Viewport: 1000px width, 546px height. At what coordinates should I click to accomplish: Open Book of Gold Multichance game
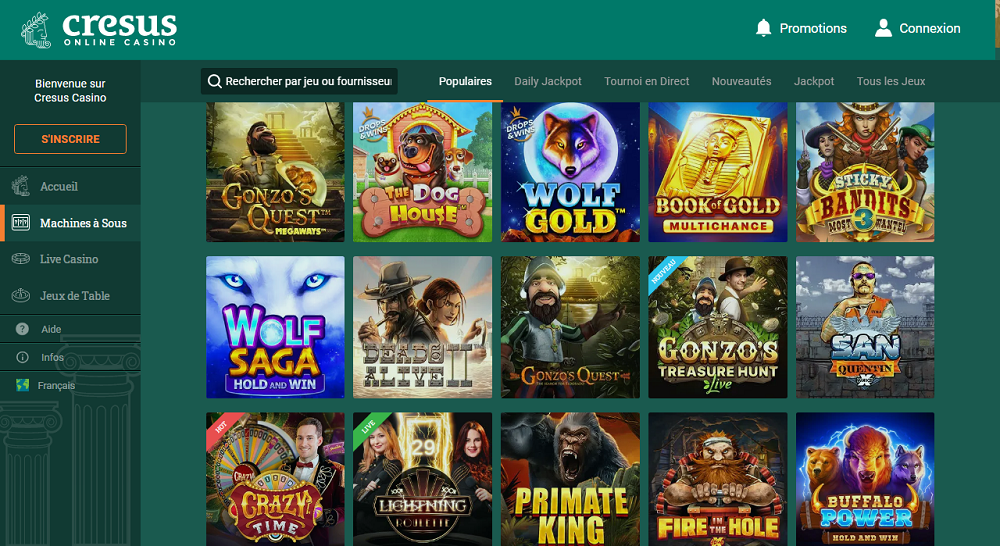(717, 172)
